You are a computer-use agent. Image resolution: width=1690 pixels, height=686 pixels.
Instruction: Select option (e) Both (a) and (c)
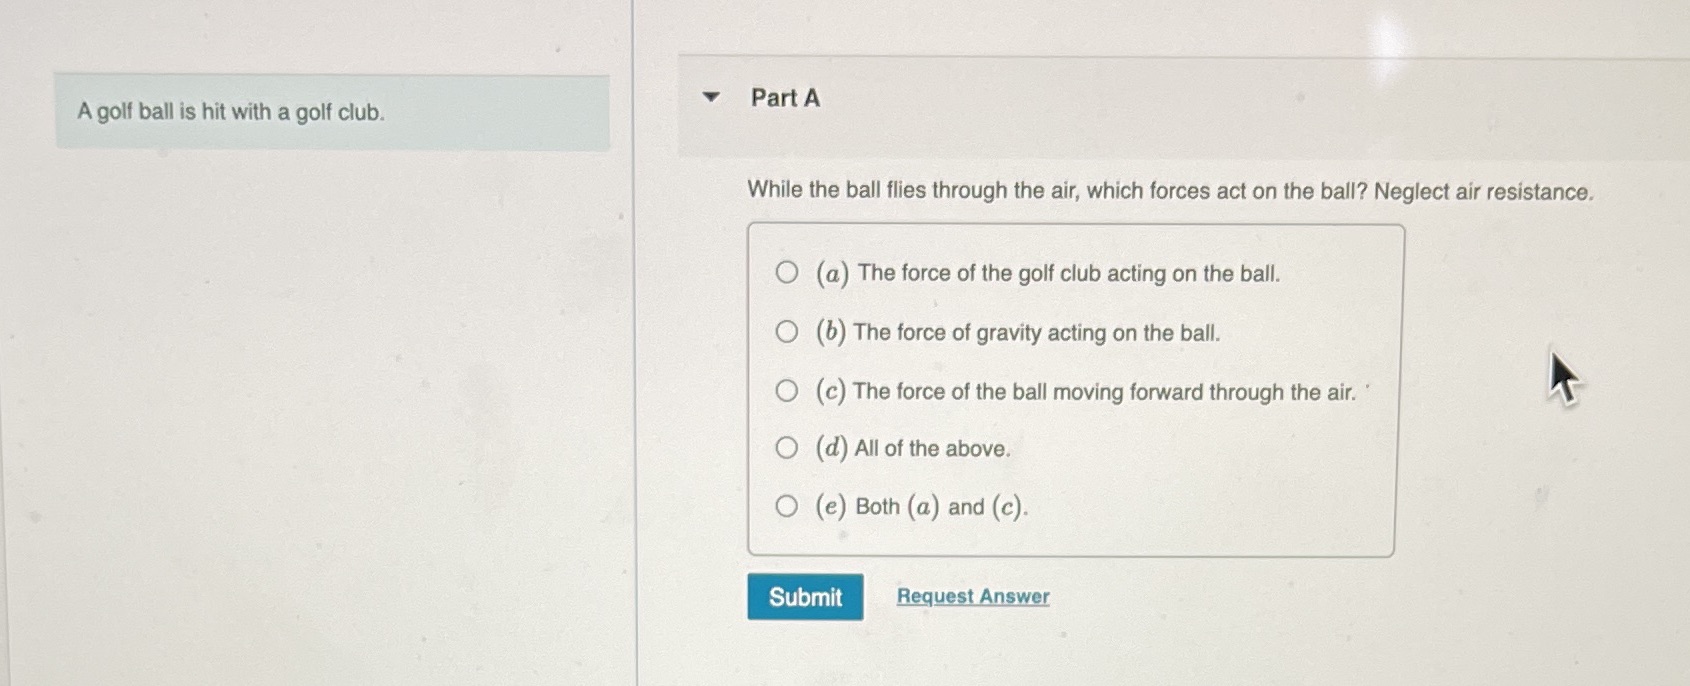click(787, 505)
